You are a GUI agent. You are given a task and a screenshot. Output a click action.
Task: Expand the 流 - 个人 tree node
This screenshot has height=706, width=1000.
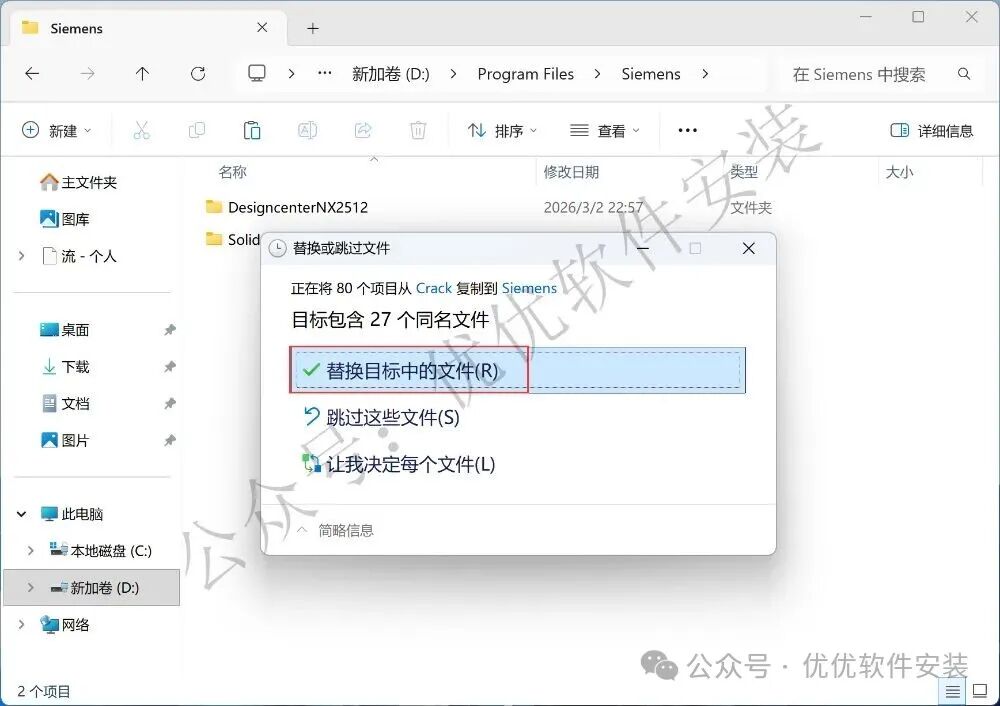(x=22, y=256)
